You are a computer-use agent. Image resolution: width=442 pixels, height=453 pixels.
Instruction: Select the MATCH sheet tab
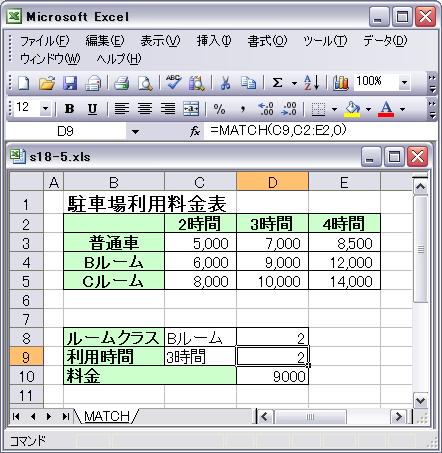pos(107,416)
